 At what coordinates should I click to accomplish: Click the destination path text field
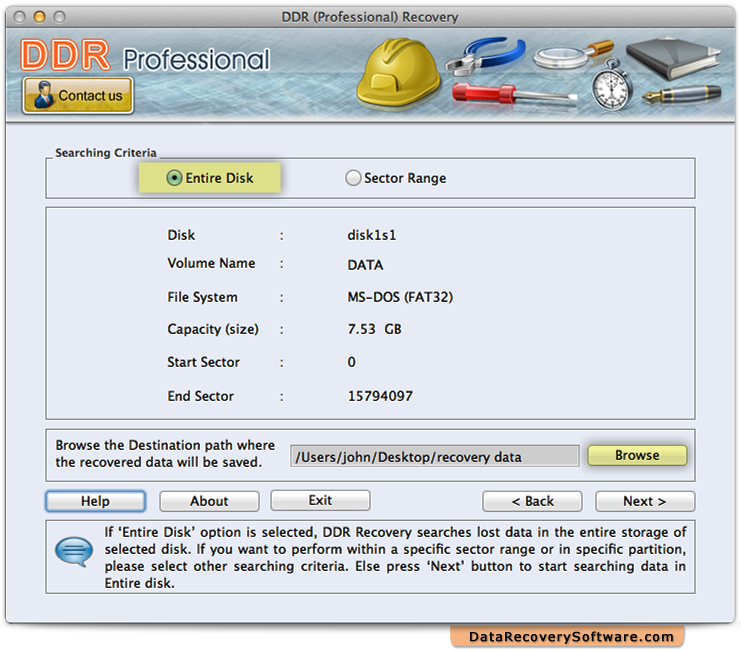tap(434, 456)
